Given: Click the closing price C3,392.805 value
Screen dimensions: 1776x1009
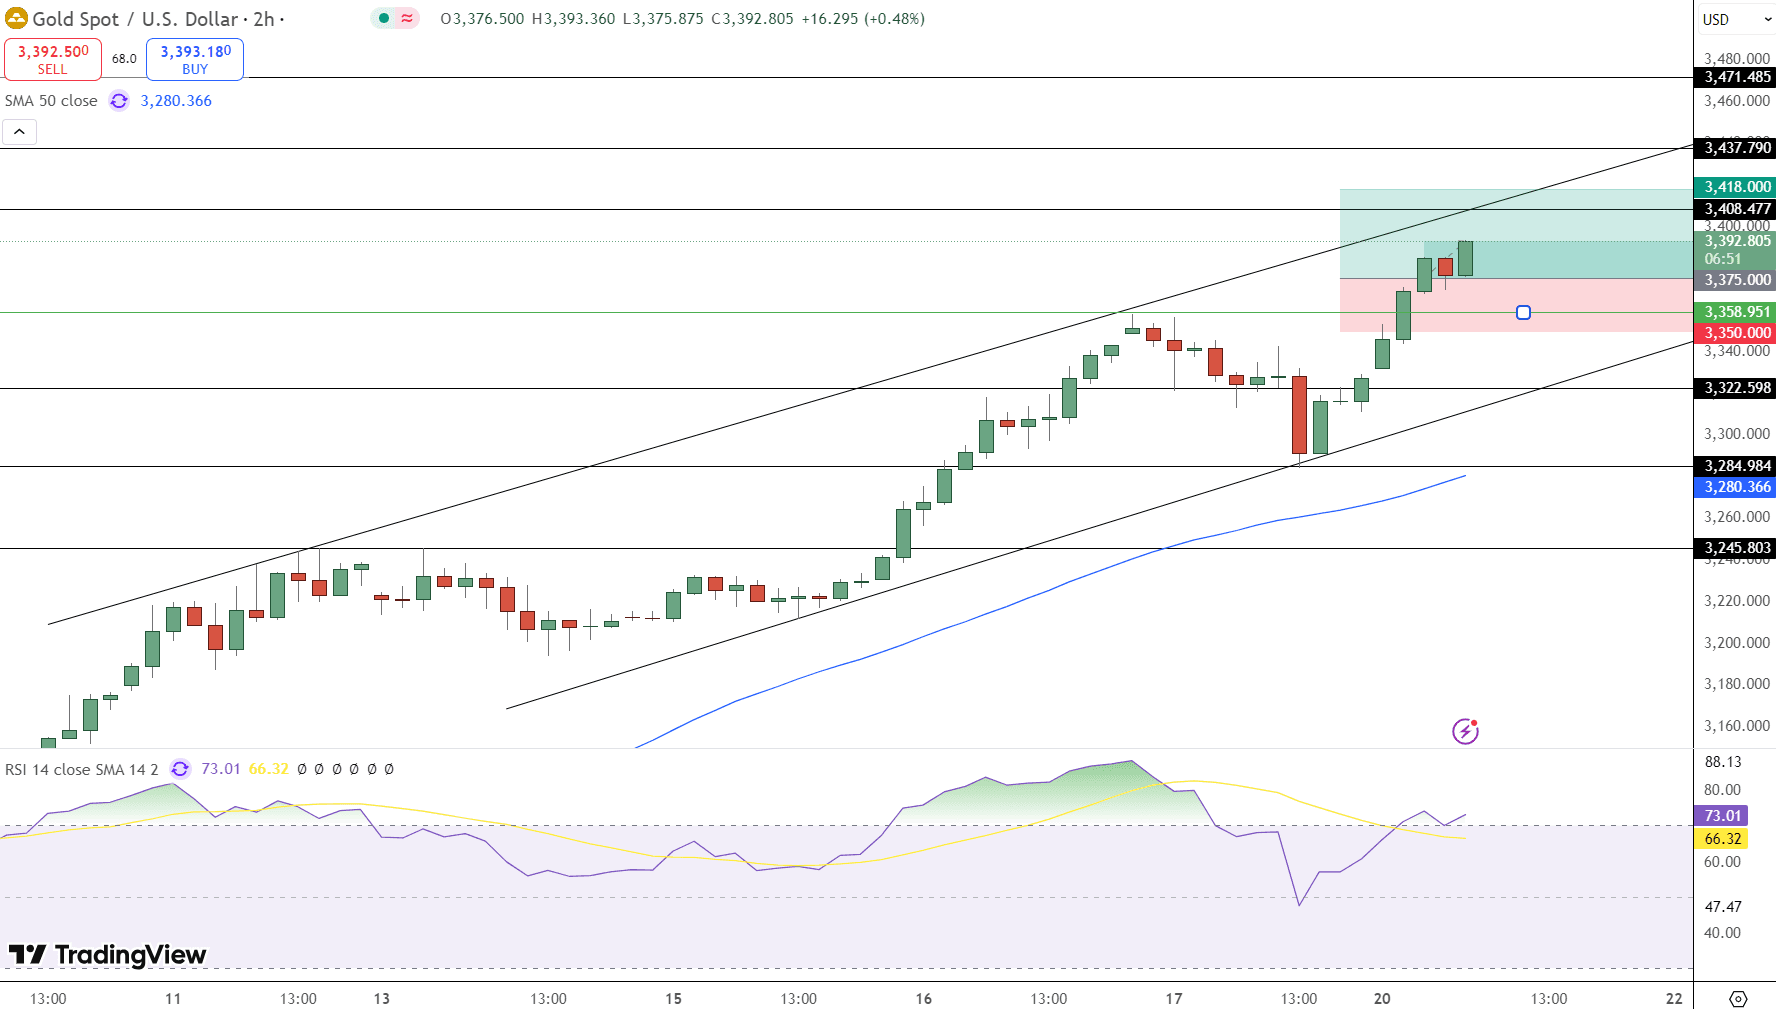Looking at the screenshot, I should 752,19.
